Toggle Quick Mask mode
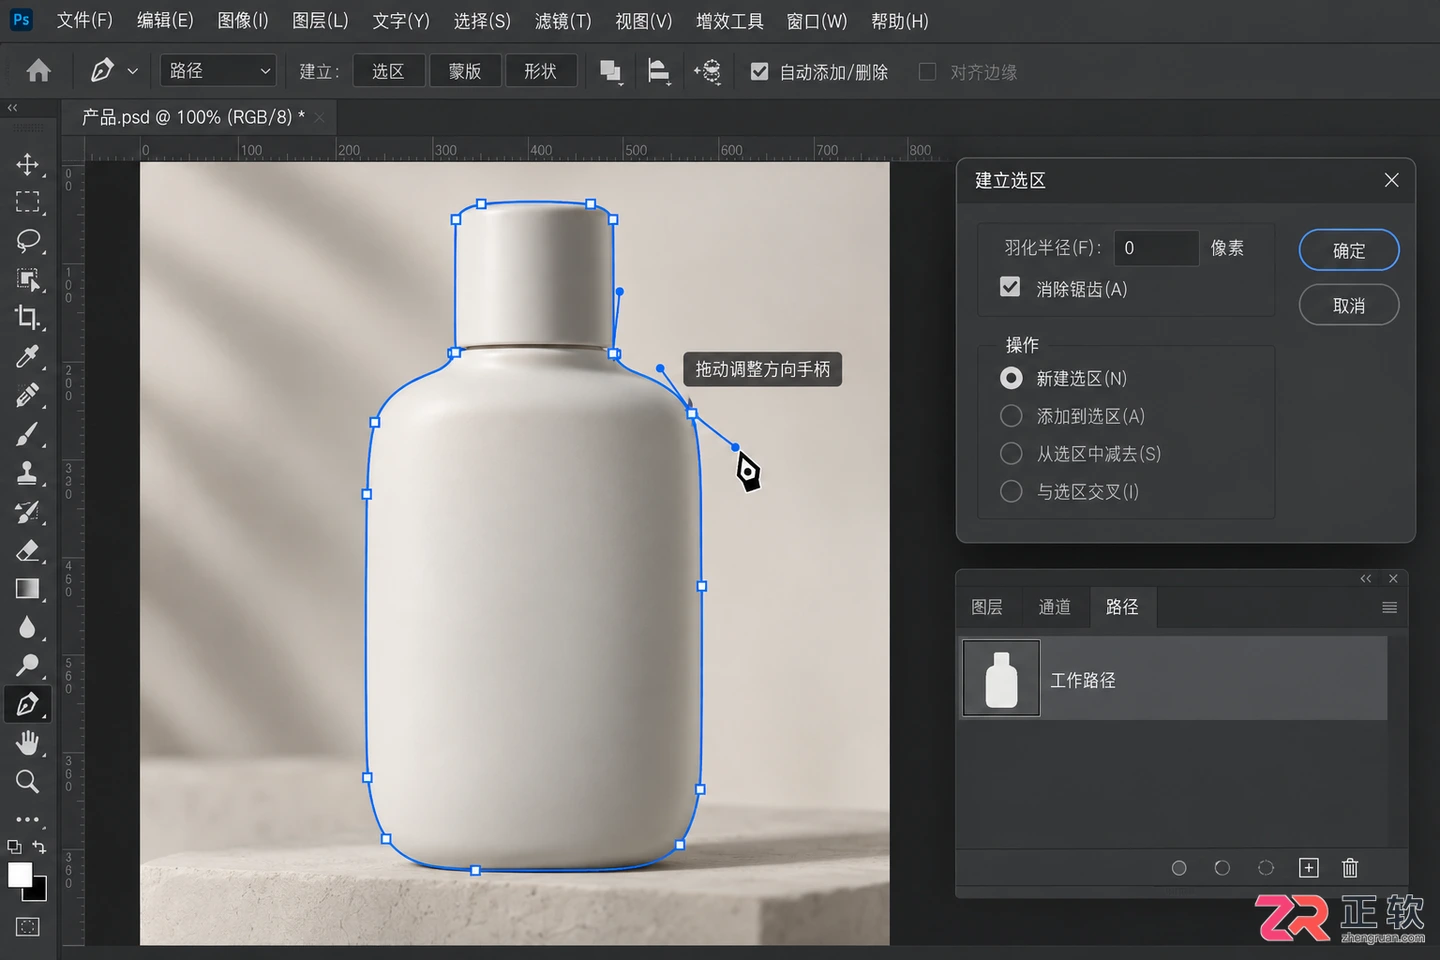 point(28,927)
